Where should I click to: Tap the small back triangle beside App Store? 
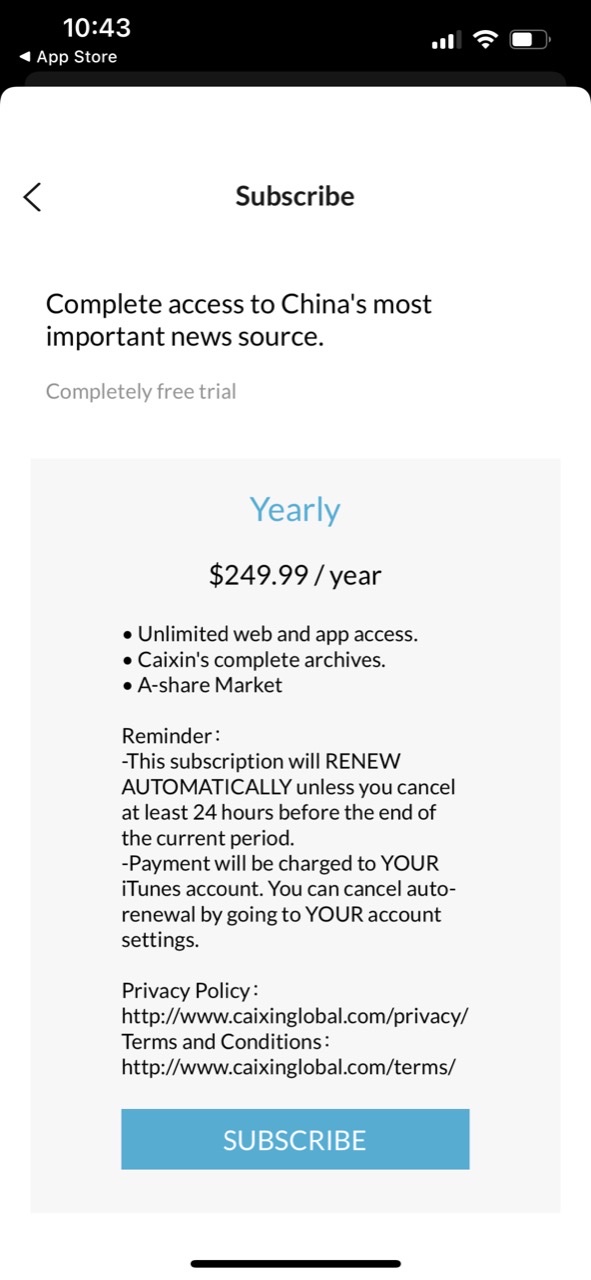25,57
